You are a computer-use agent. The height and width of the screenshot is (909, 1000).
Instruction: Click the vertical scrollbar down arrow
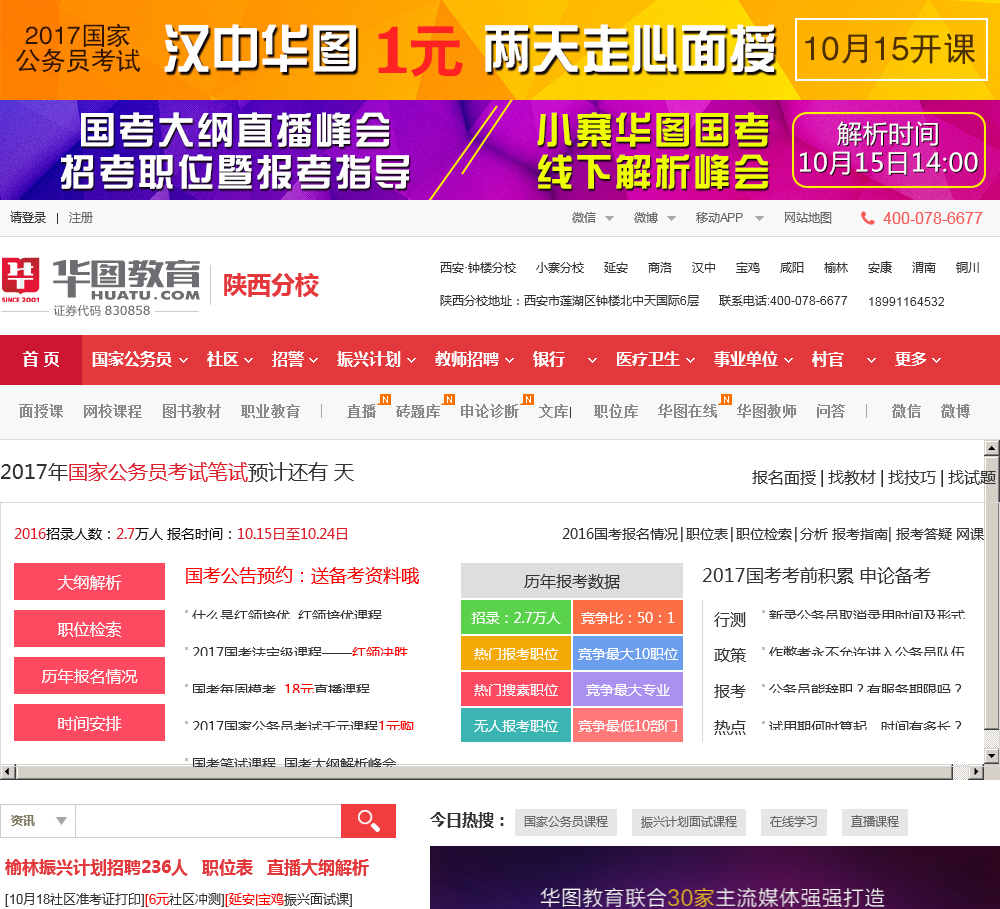click(x=992, y=756)
